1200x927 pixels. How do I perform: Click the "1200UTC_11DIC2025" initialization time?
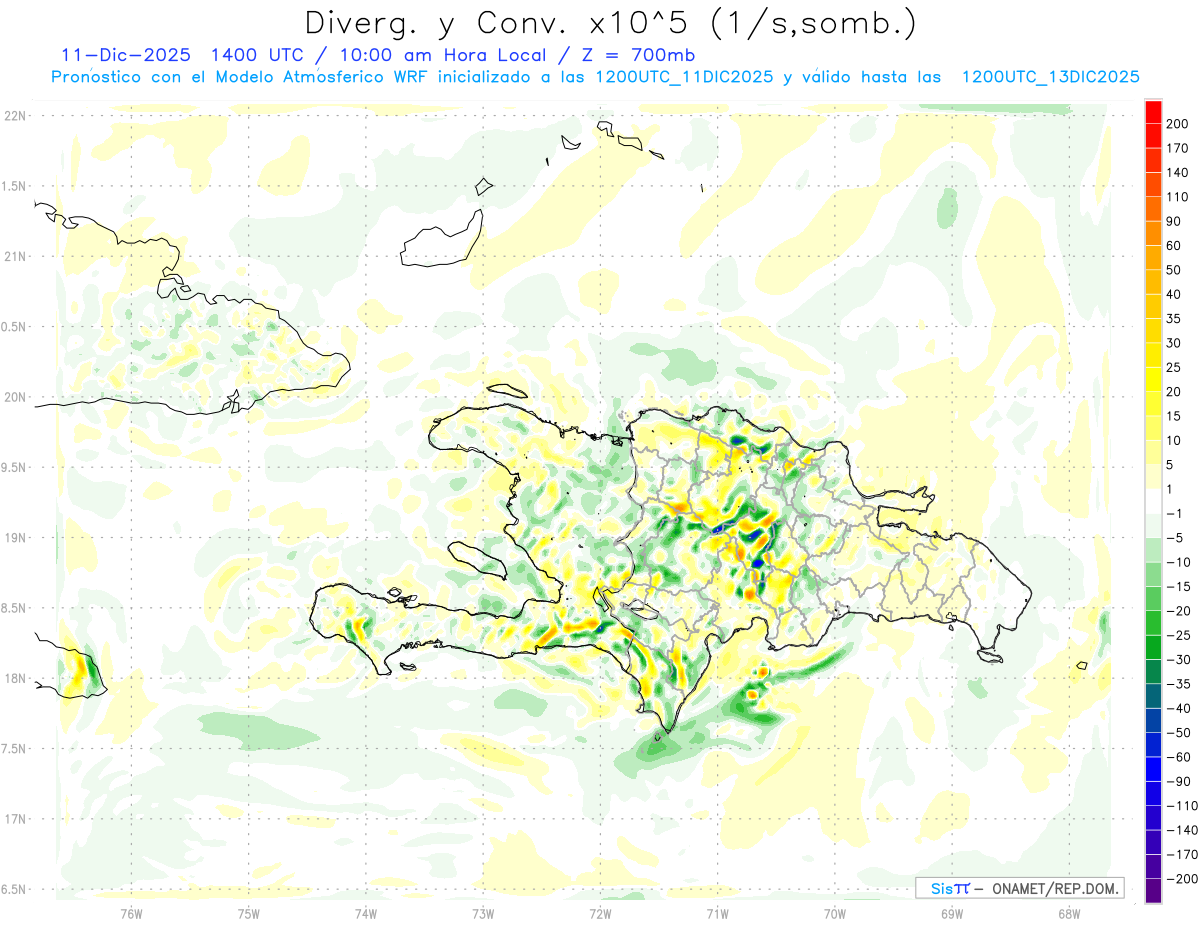click(683, 77)
